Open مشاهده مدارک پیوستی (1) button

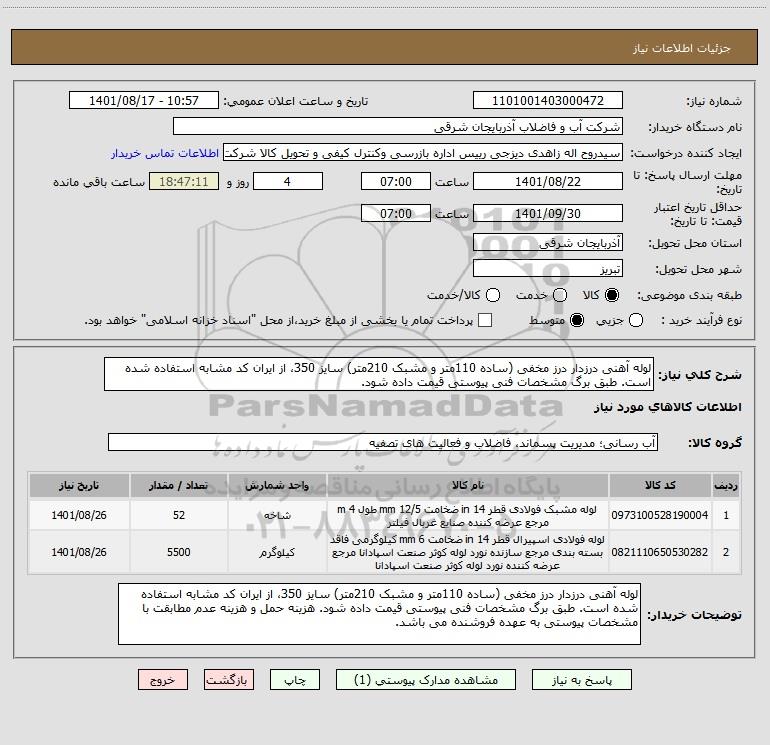426,680
